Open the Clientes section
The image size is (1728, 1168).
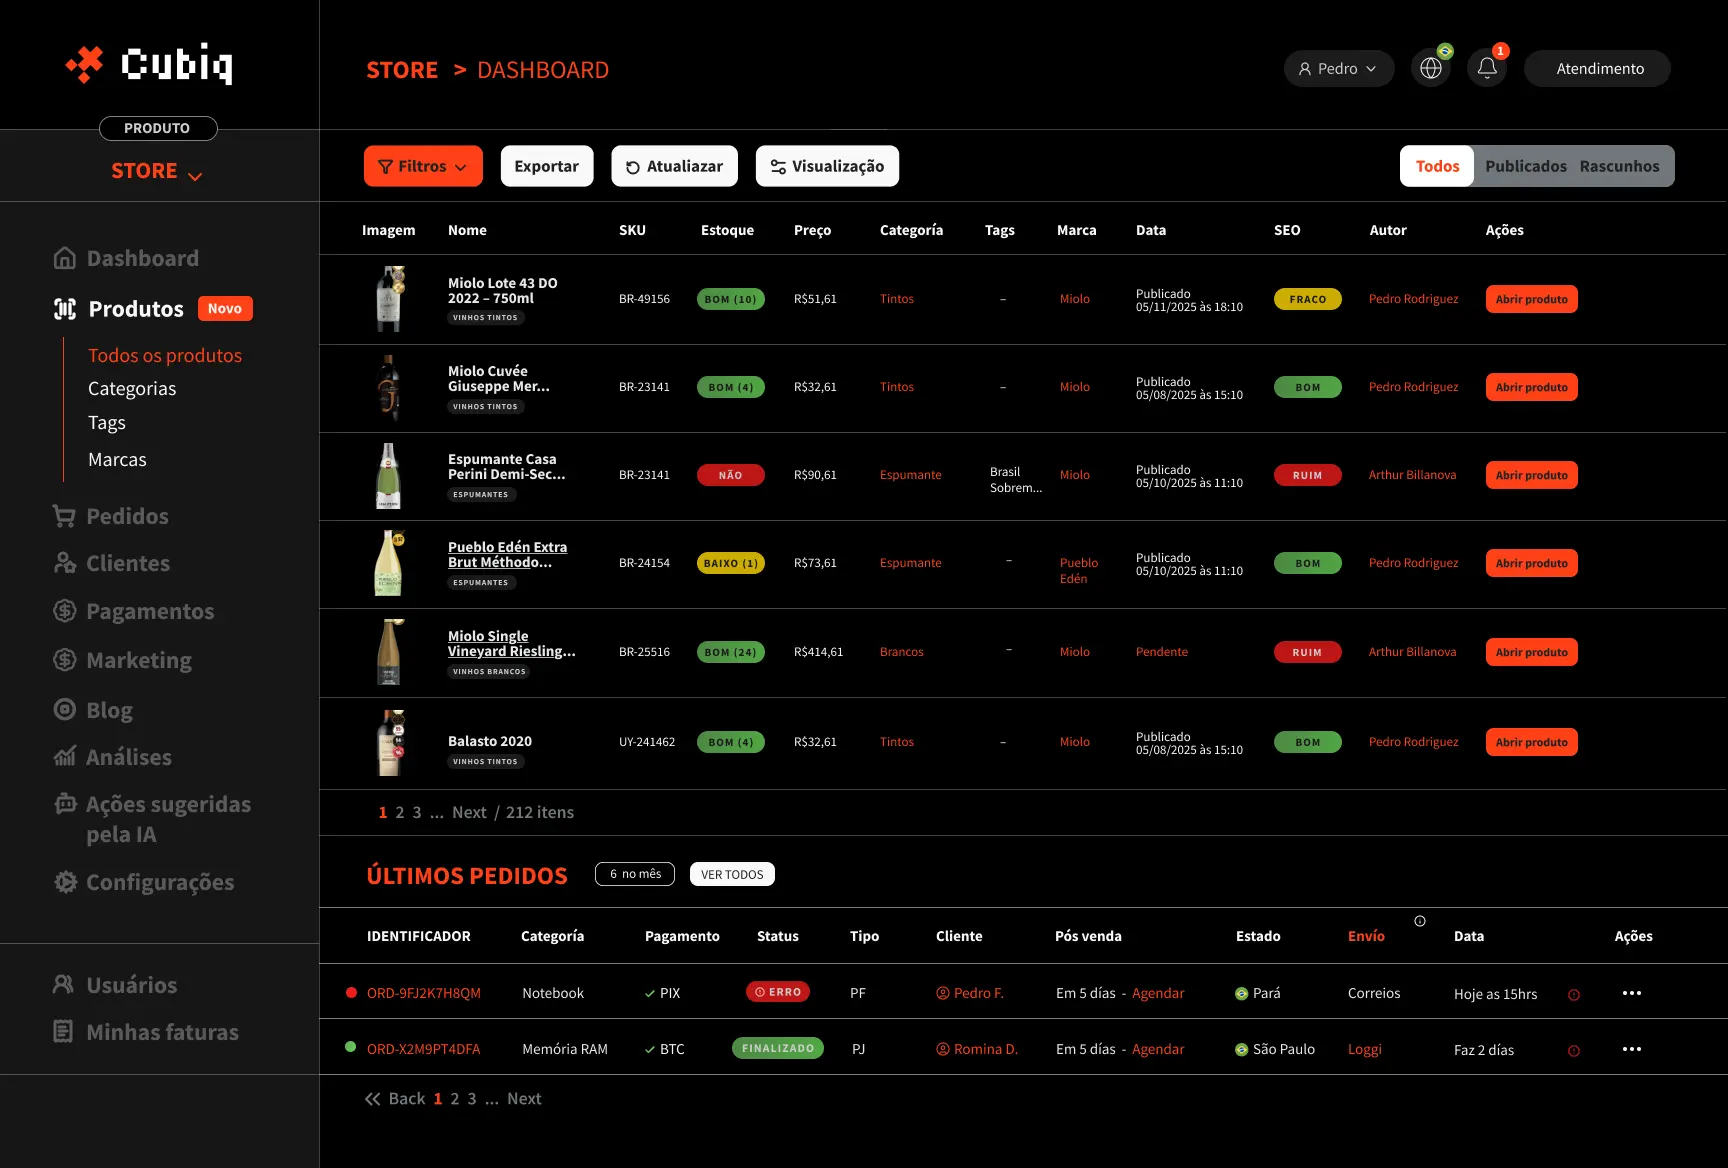pyautogui.click(x=64, y=563)
